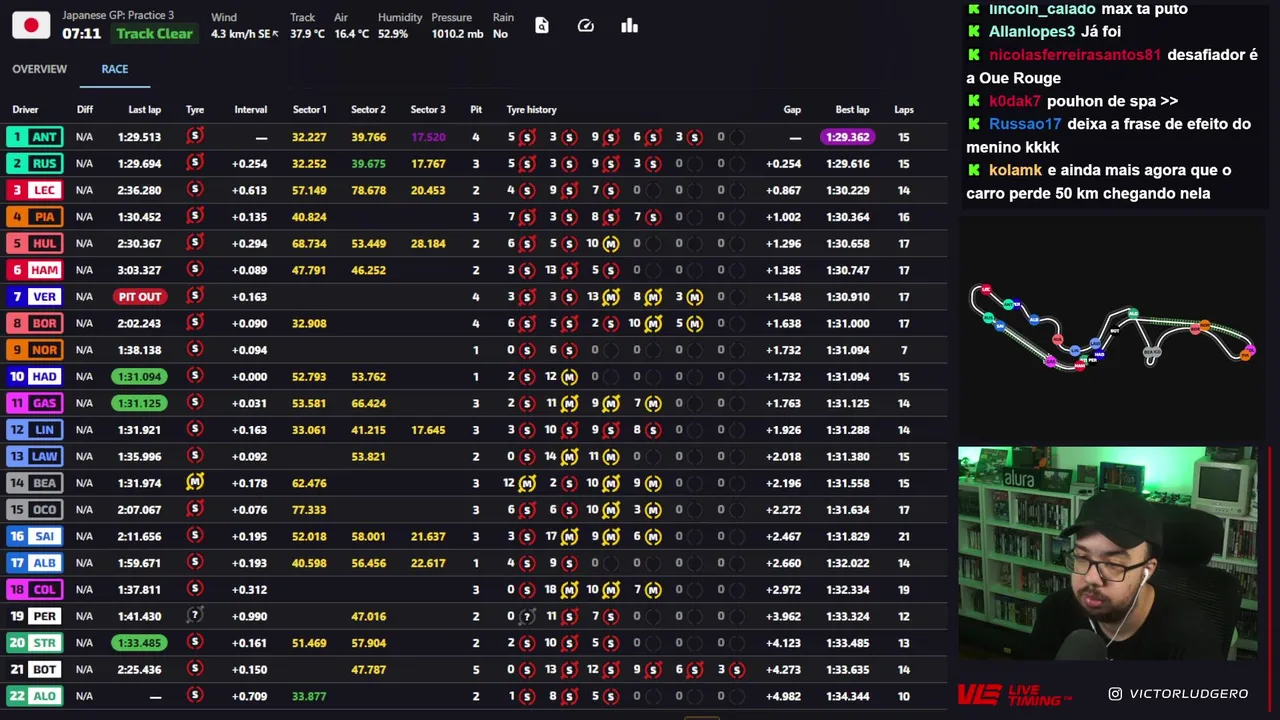Viewport: 1280px width, 720px height.
Task: Click the VICTORLUDGERO handle text
Action: (x=1189, y=693)
